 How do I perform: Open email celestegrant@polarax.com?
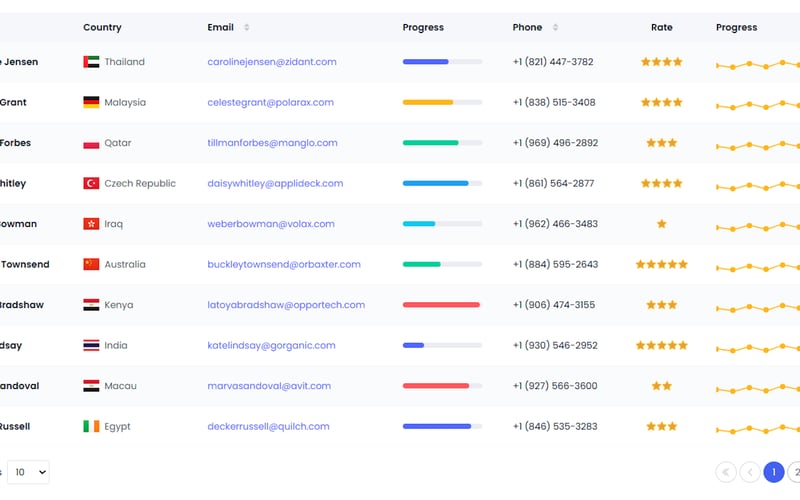pos(270,102)
